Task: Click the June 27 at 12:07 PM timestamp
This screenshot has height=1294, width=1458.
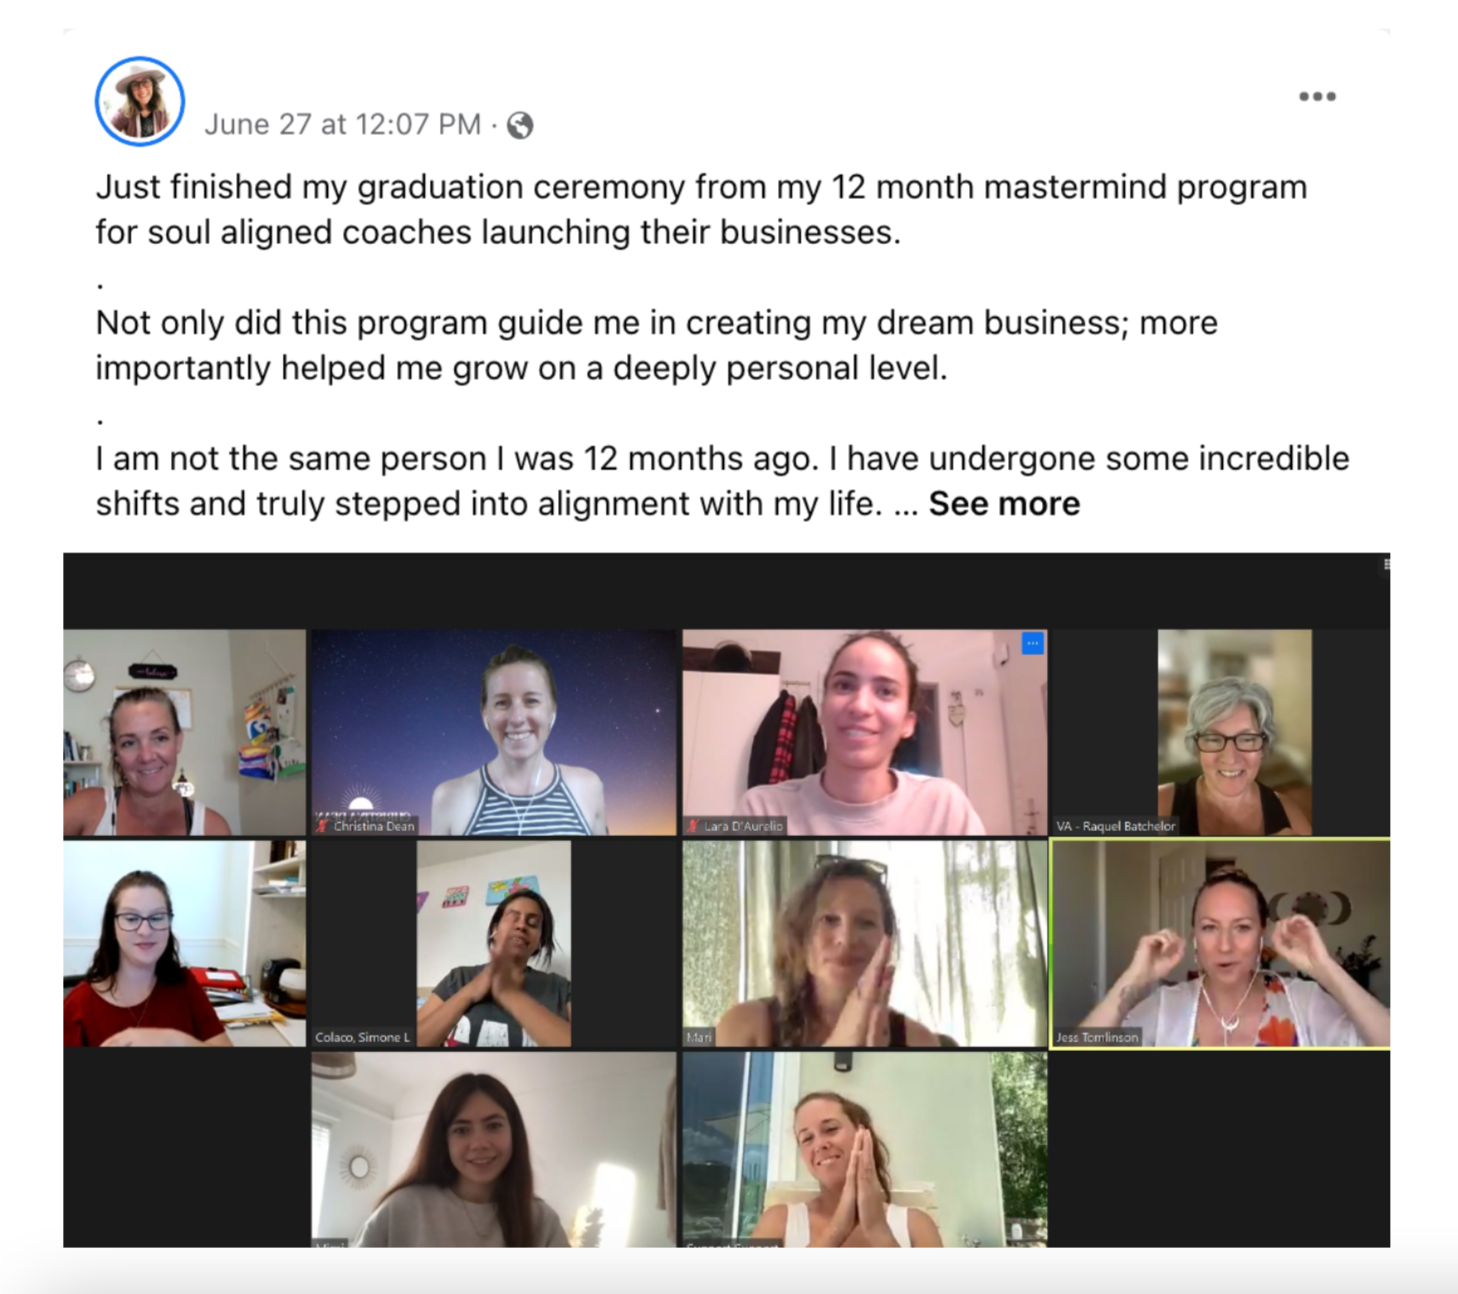Action: pyautogui.click(x=343, y=124)
